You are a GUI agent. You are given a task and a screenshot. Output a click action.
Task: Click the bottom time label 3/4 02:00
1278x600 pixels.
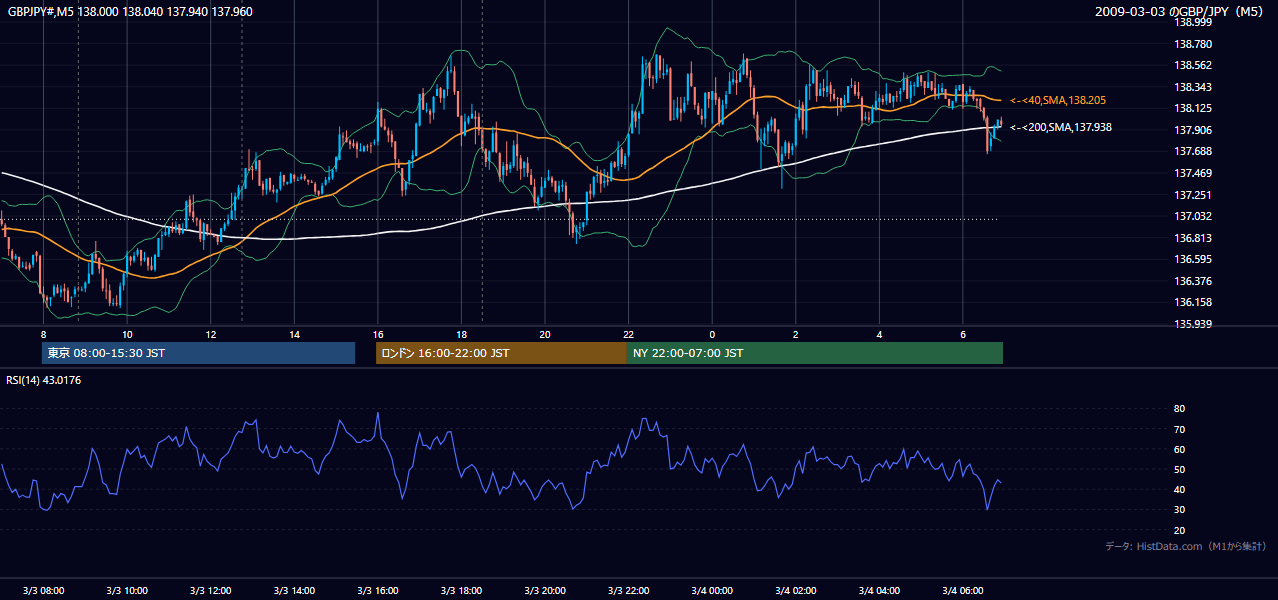pos(796,590)
